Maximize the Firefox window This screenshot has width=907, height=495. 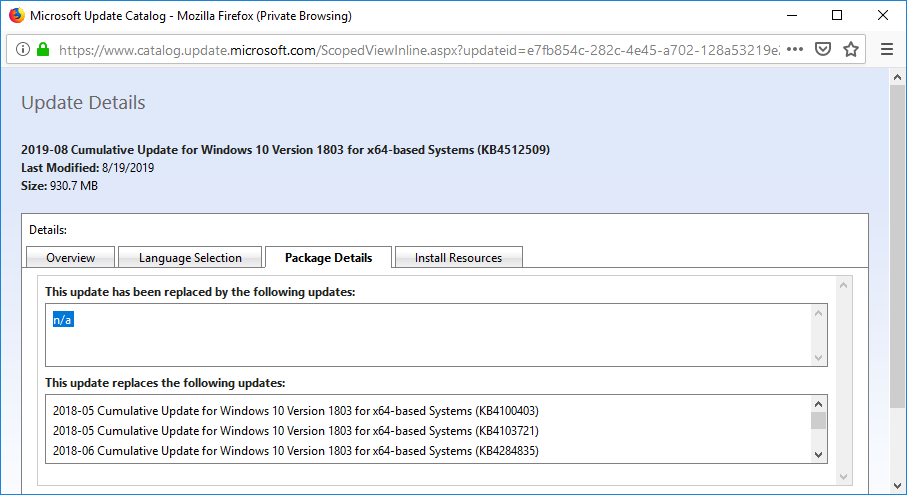837,16
